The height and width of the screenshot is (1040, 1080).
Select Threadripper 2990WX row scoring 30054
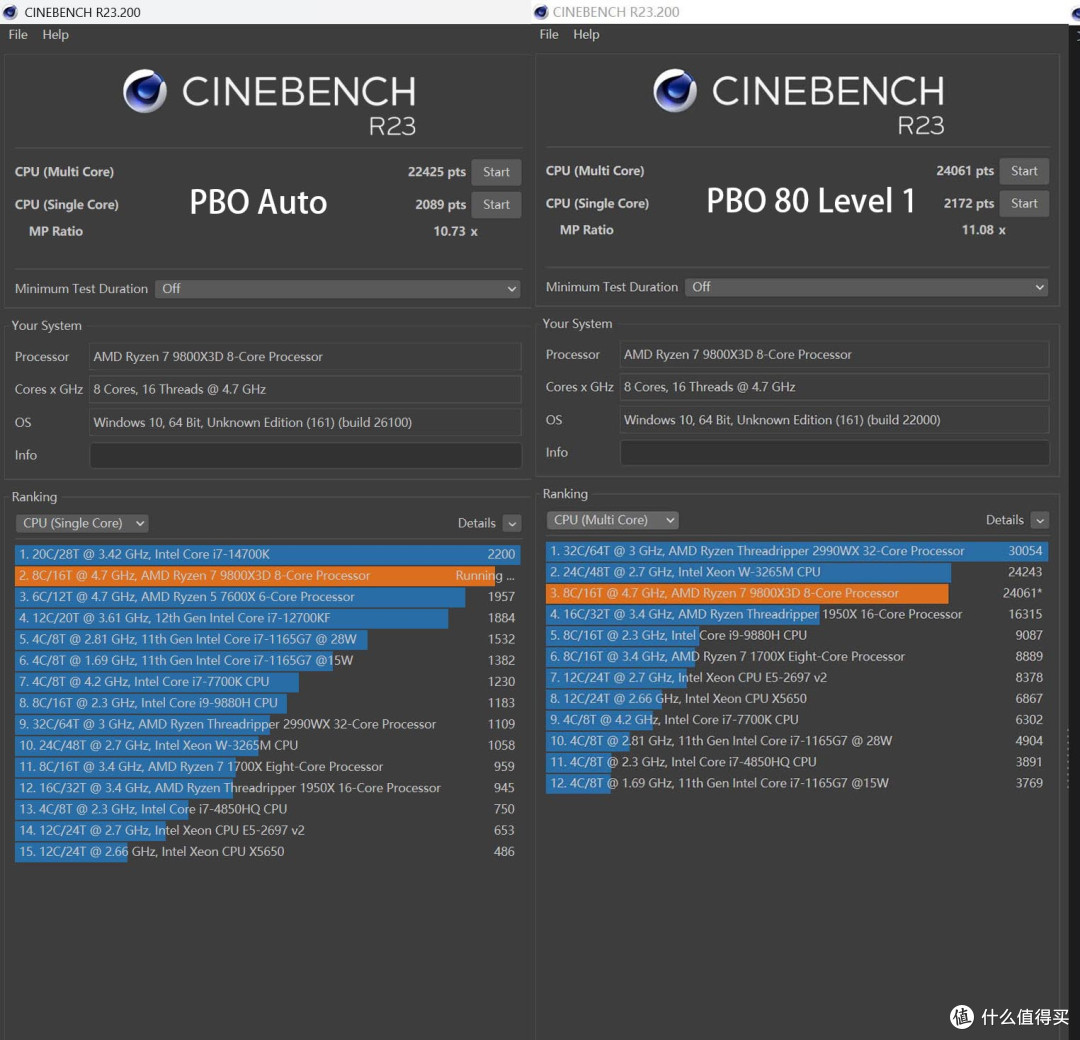click(x=797, y=551)
